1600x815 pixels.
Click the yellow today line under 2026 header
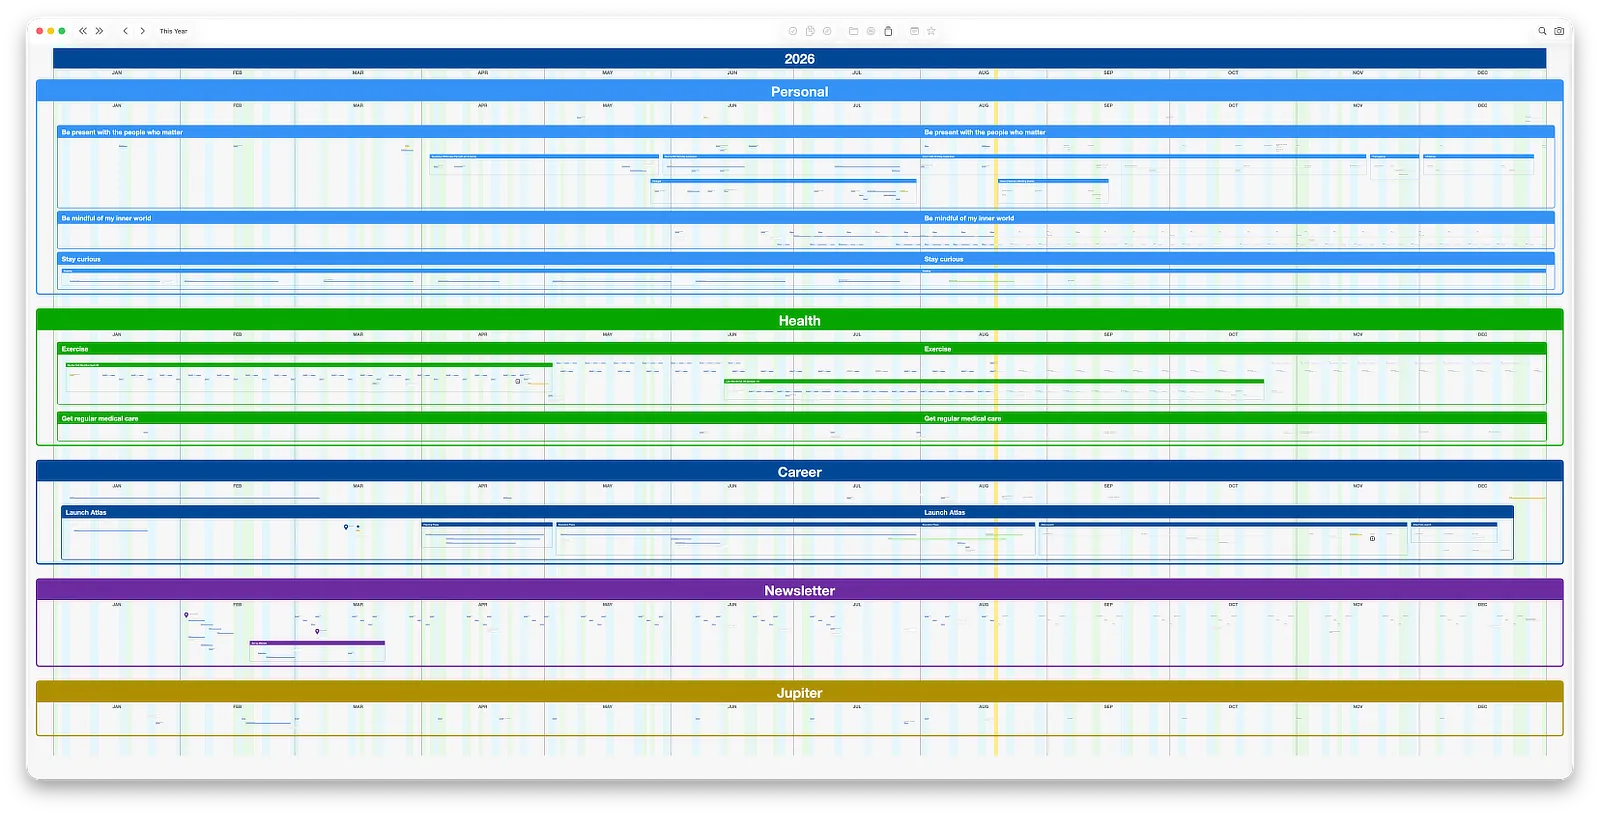pyautogui.click(x=995, y=74)
